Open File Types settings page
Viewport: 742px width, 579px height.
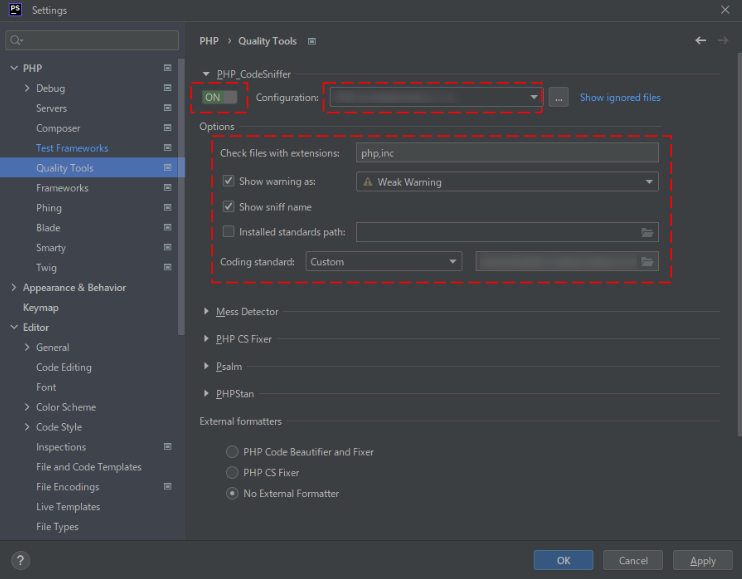pyautogui.click(x=57, y=526)
